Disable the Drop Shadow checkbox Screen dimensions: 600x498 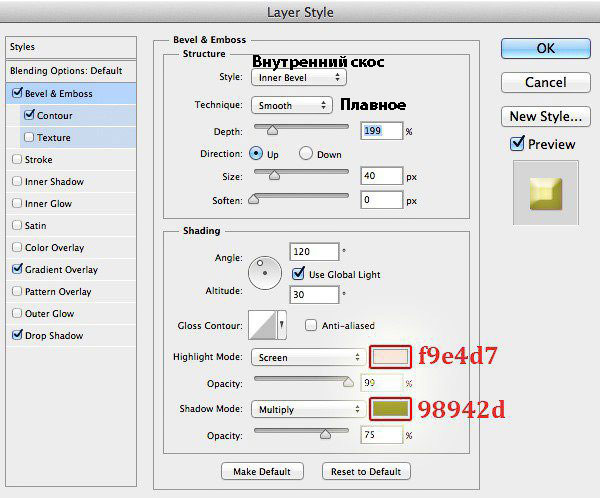coord(17,335)
